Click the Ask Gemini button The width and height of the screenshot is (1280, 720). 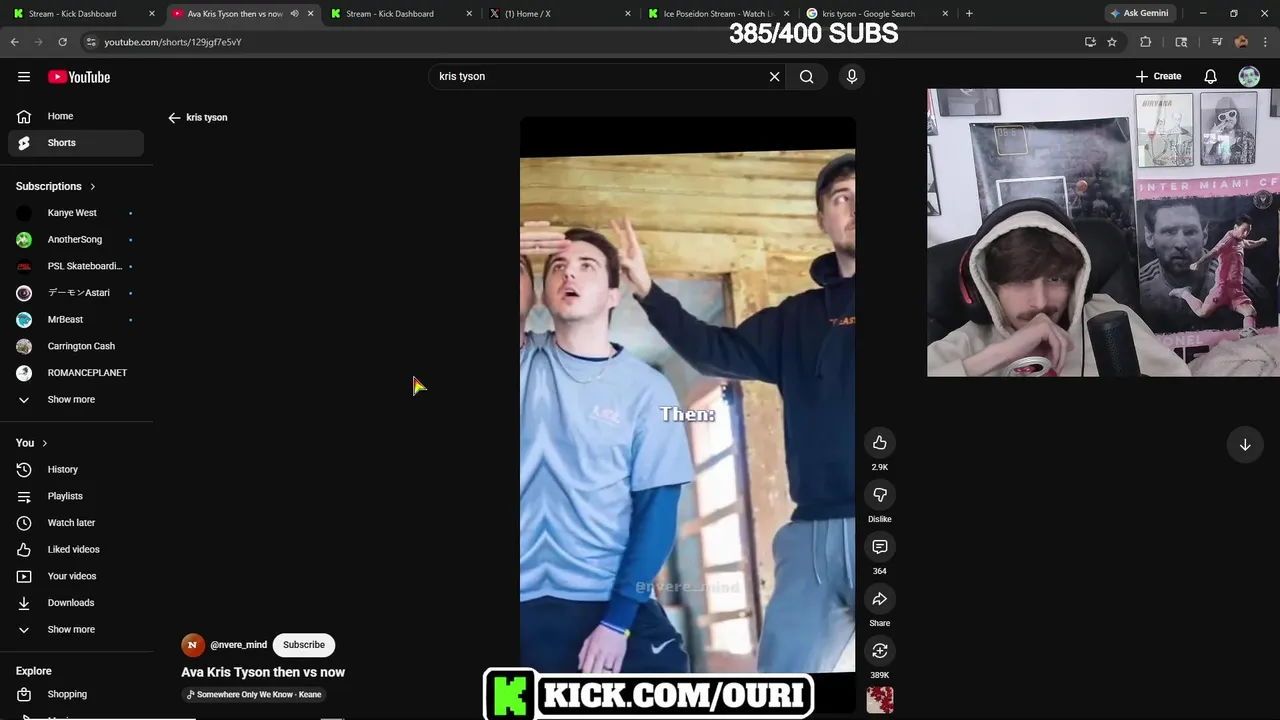click(x=1139, y=14)
